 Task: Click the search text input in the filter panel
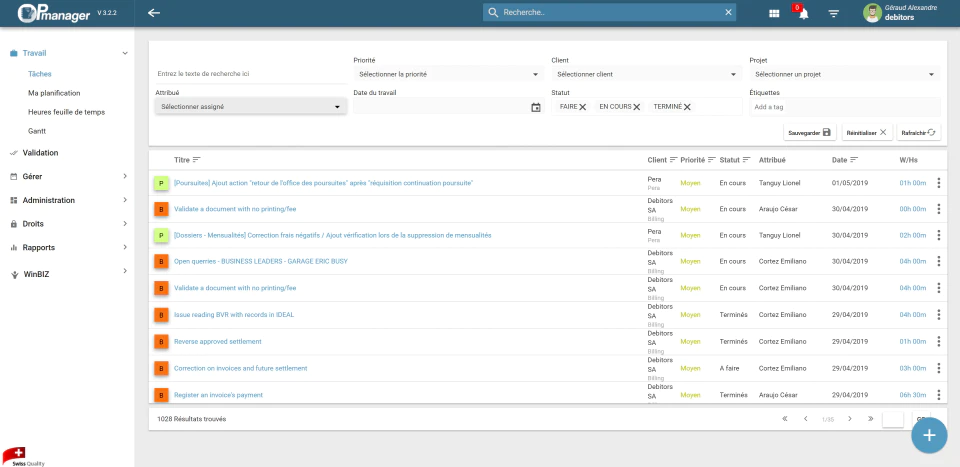pyautogui.click(x=250, y=74)
